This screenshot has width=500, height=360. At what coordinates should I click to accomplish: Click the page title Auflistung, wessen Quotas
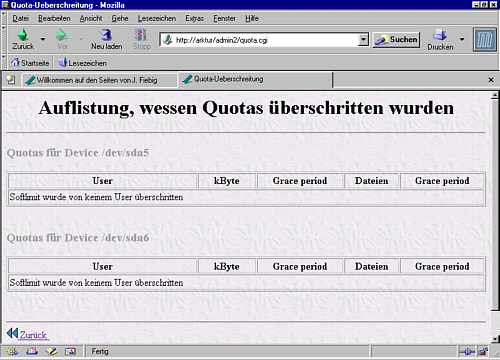coord(246,108)
